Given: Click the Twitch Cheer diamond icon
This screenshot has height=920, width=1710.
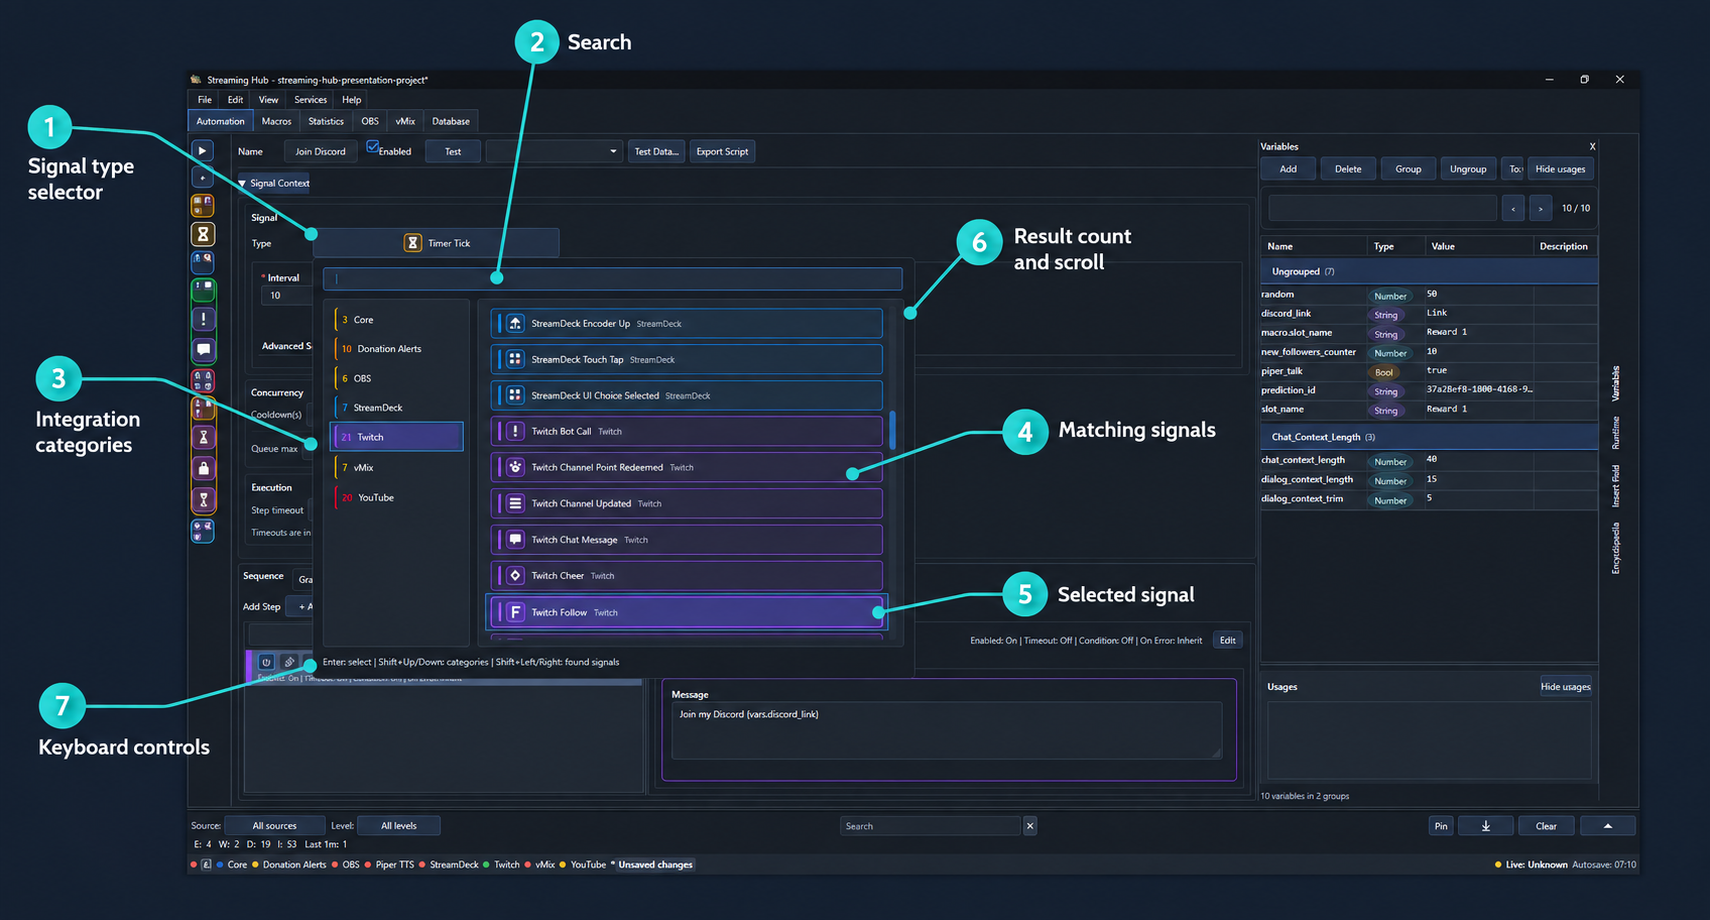Looking at the screenshot, I should click(x=515, y=575).
